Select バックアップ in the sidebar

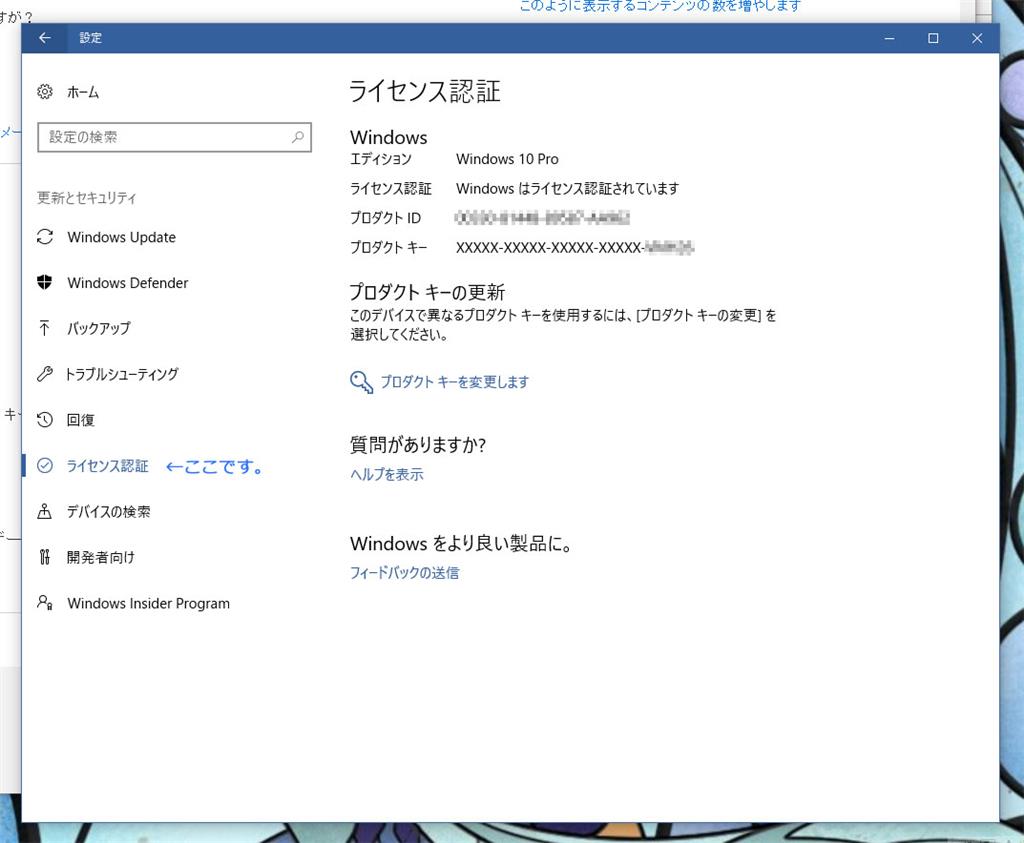click(x=99, y=328)
